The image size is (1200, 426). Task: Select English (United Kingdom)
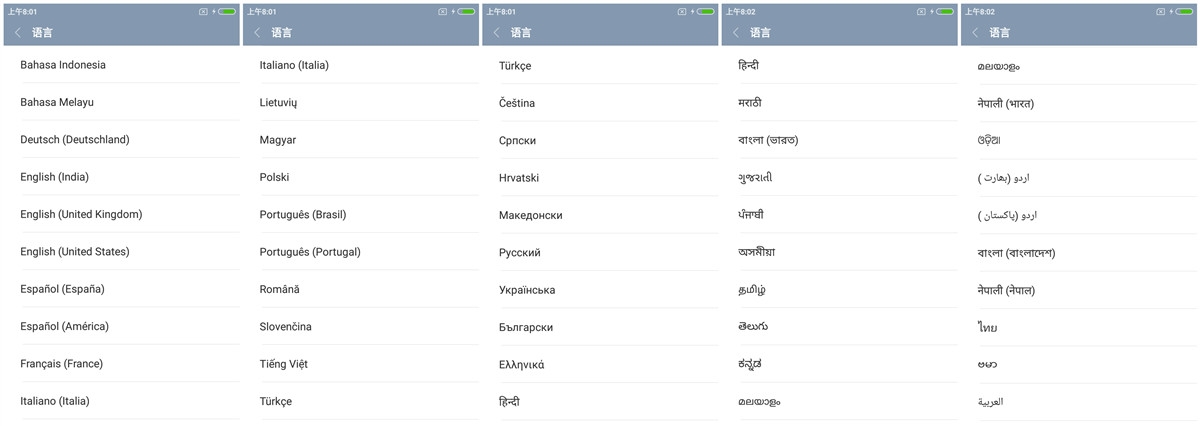pos(81,214)
